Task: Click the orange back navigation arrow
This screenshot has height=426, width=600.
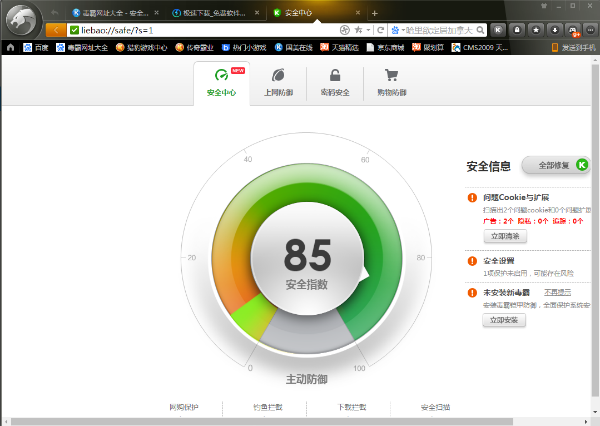Action: (53, 30)
